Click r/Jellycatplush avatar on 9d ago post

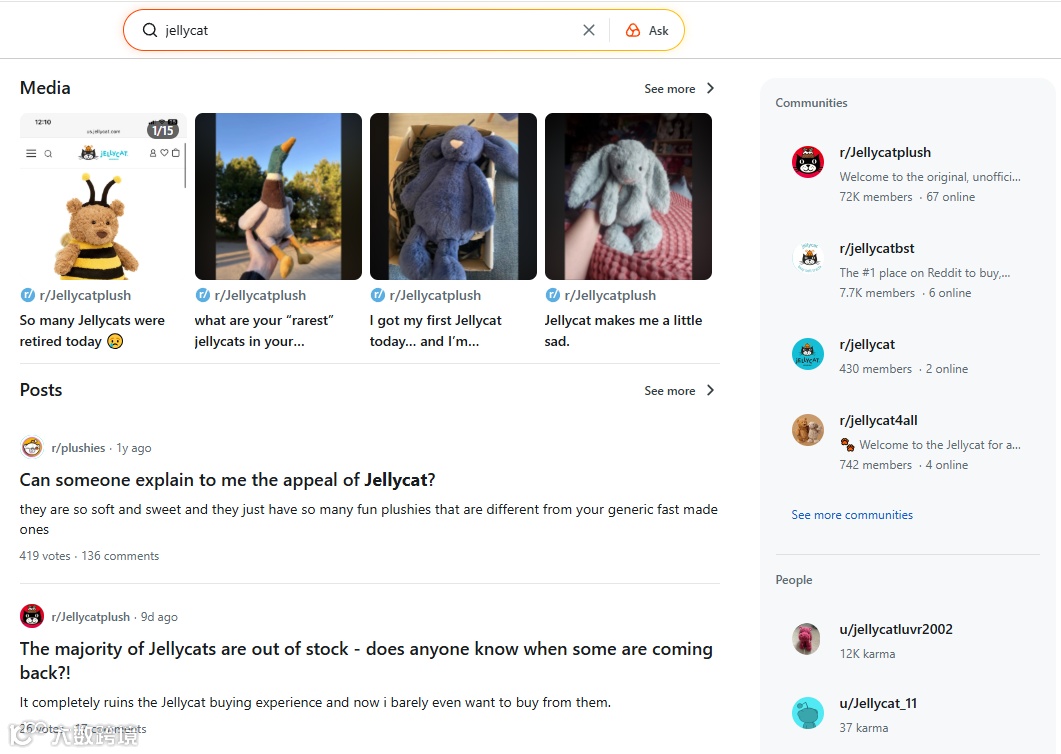pos(32,616)
